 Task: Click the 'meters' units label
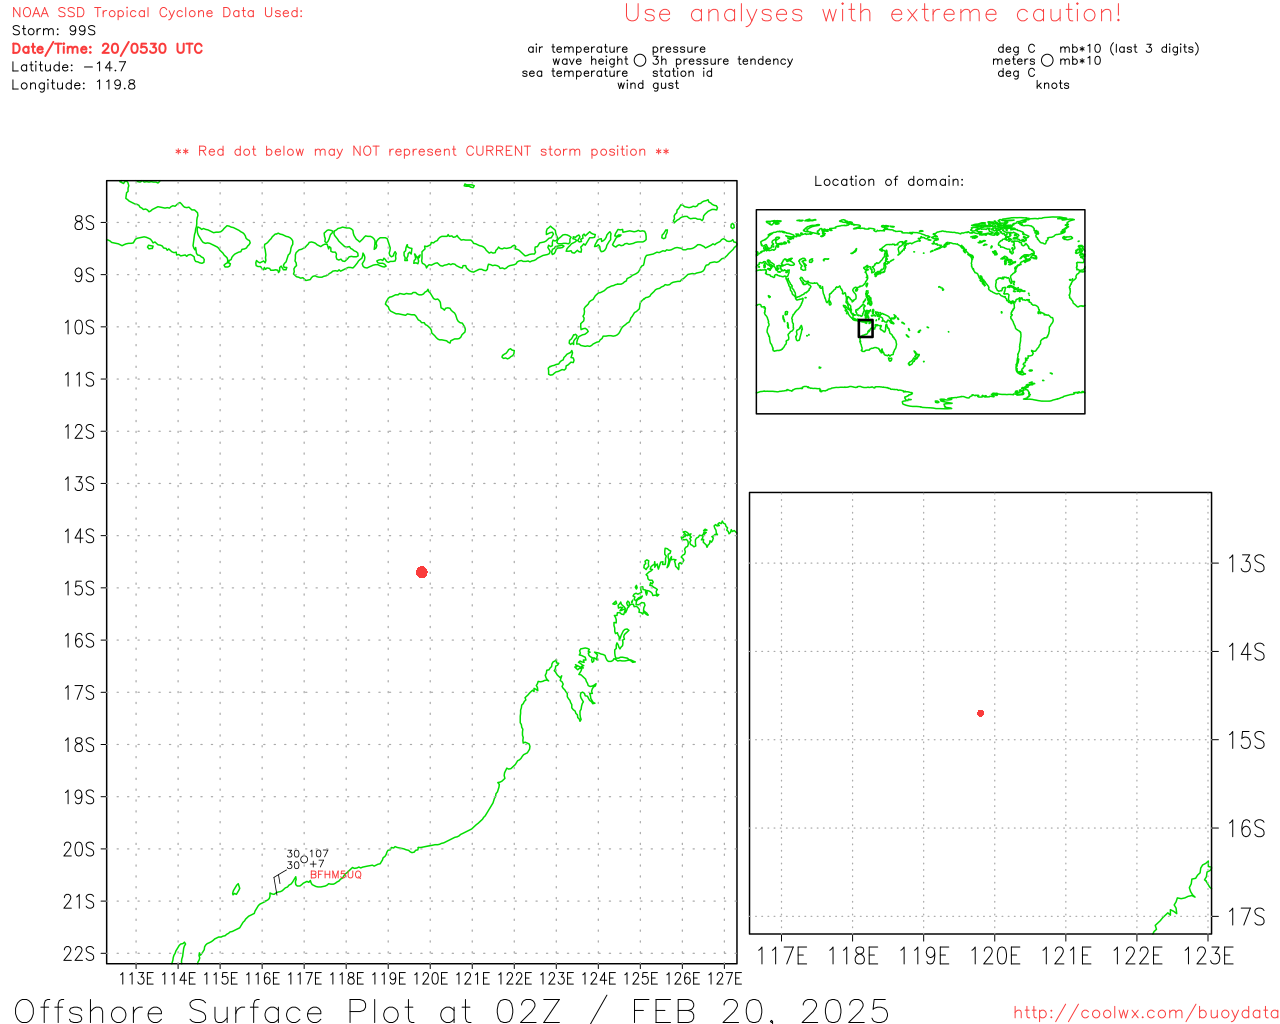tap(1014, 61)
